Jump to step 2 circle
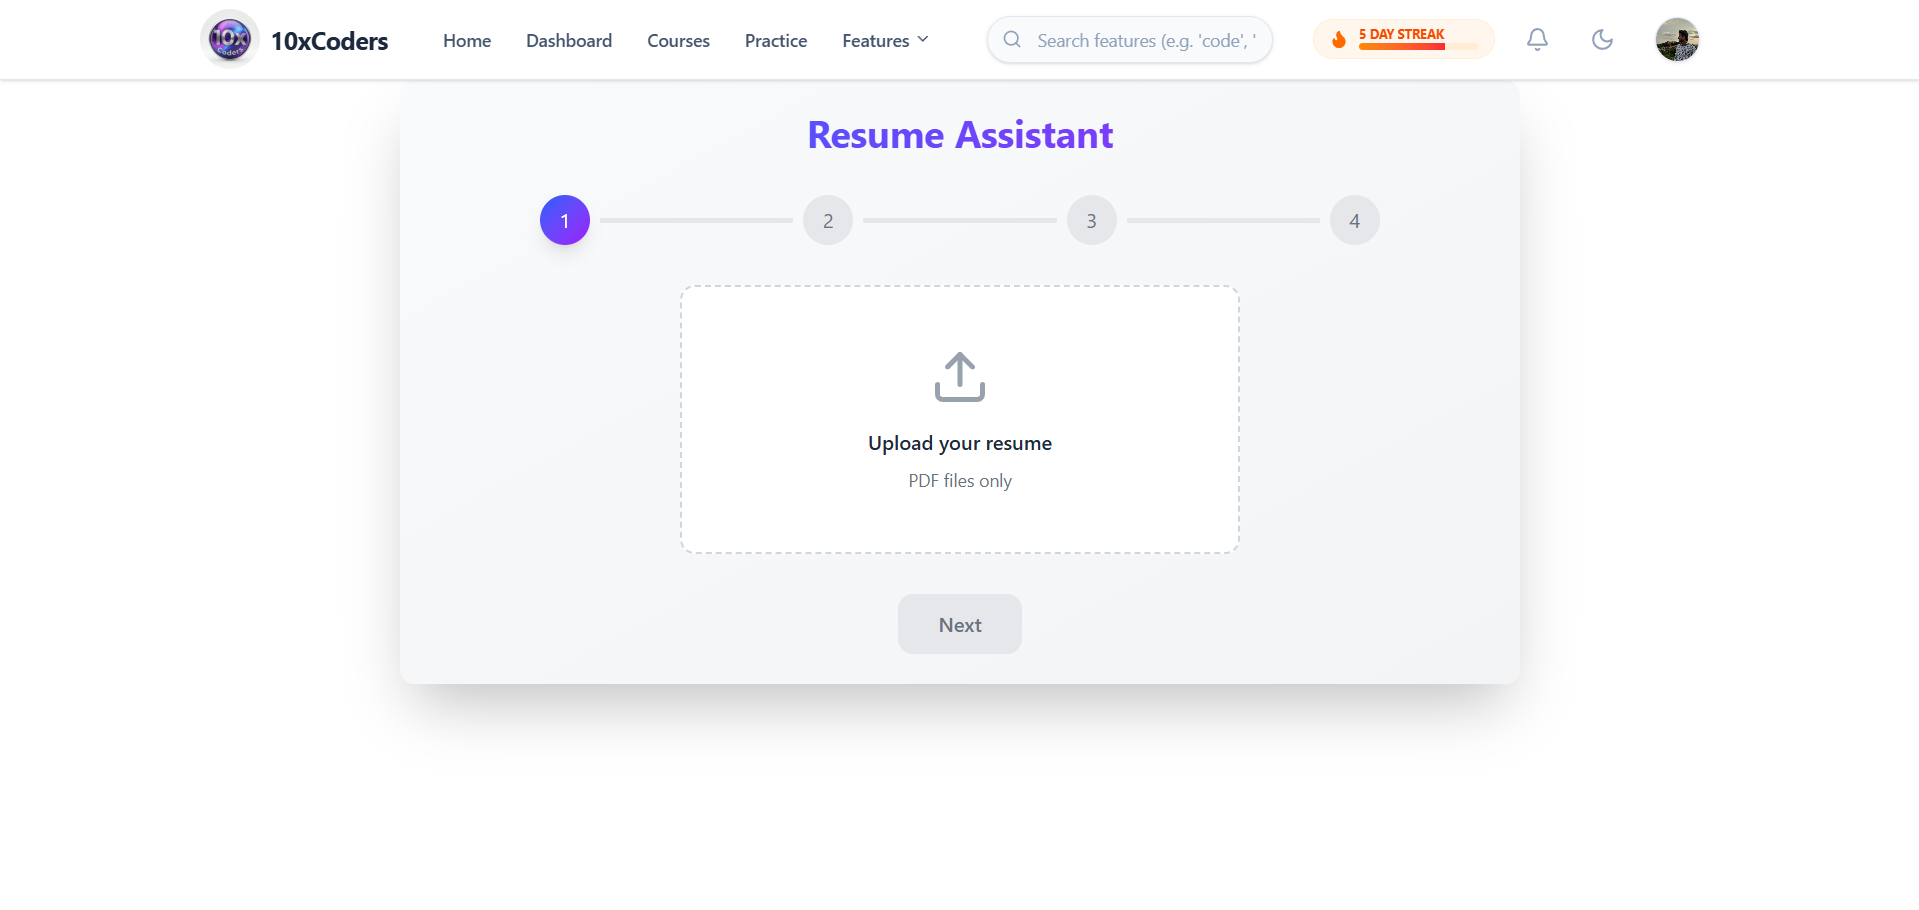The width and height of the screenshot is (1919, 910). [828, 220]
